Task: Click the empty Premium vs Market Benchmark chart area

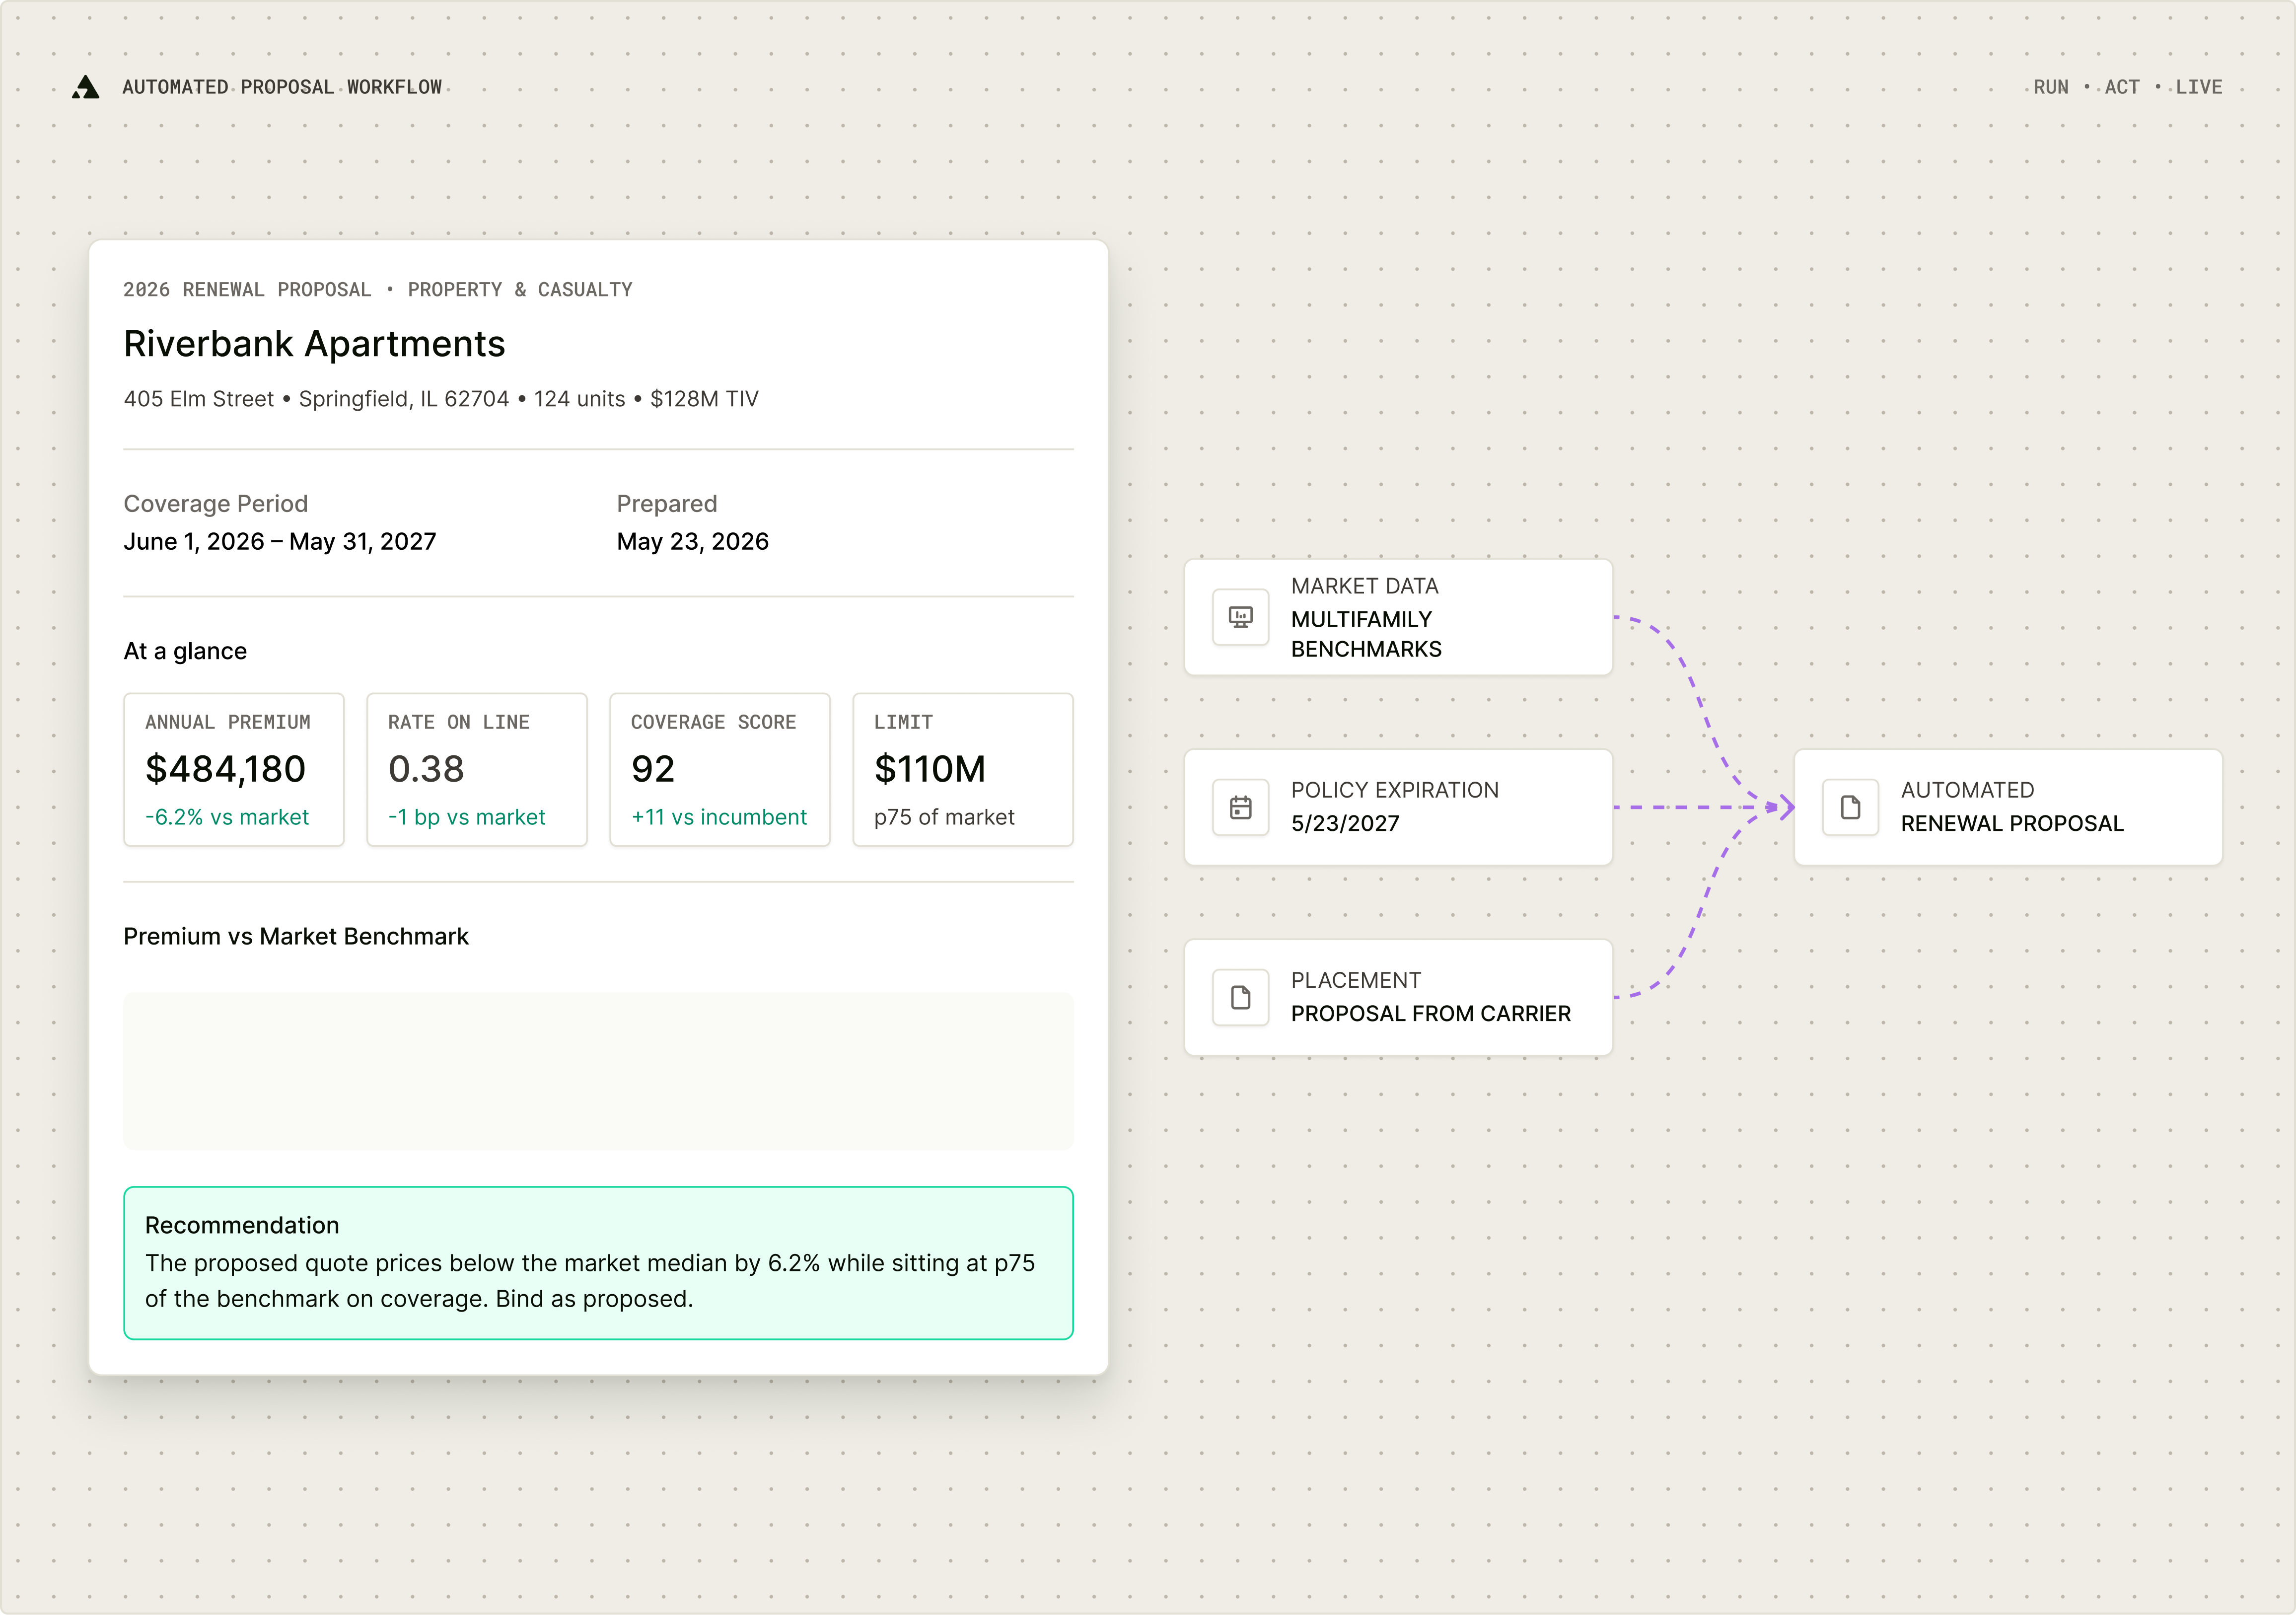Action: 598,1070
